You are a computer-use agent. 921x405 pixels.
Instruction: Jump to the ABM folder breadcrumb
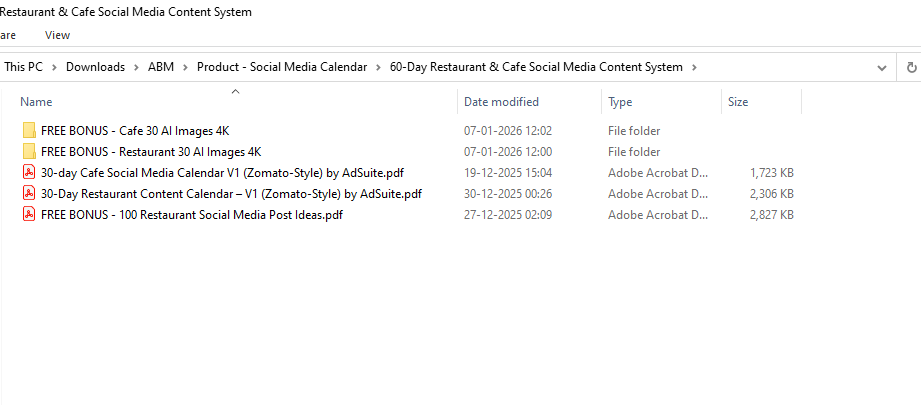coord(160,67)
